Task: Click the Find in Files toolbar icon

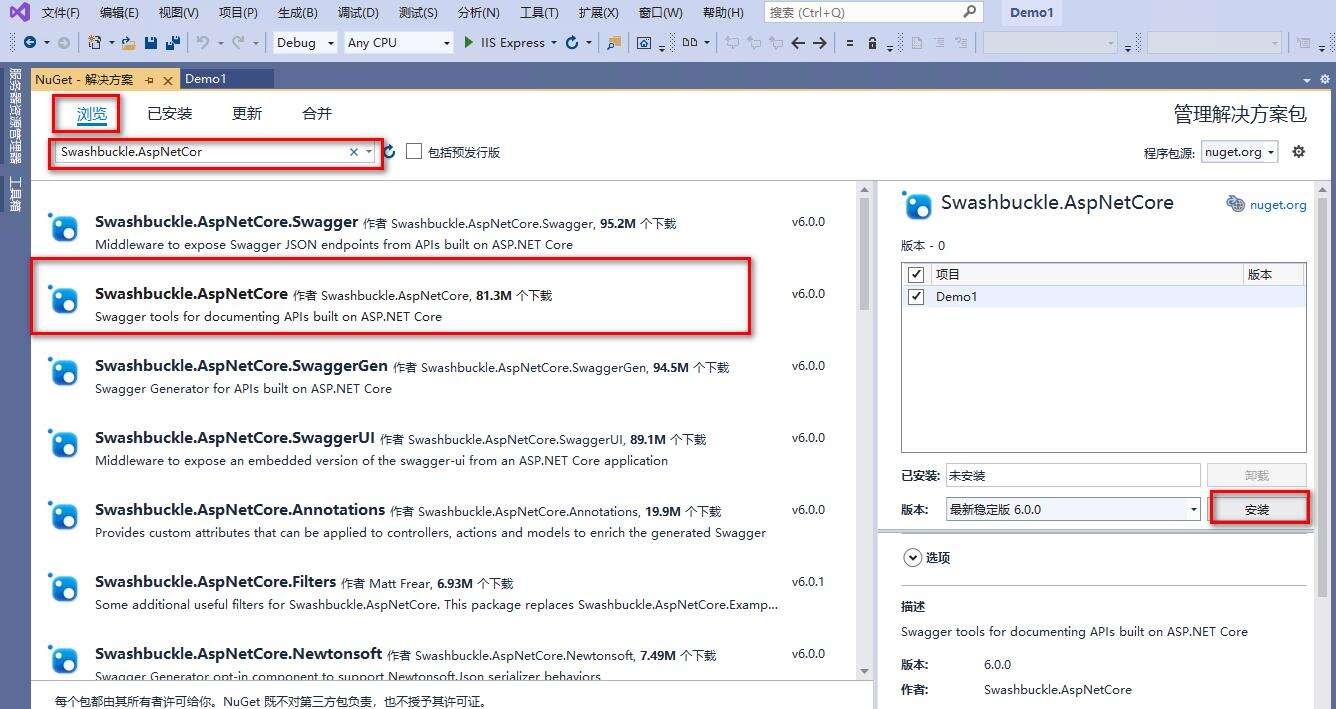Action: click(613, 43)
